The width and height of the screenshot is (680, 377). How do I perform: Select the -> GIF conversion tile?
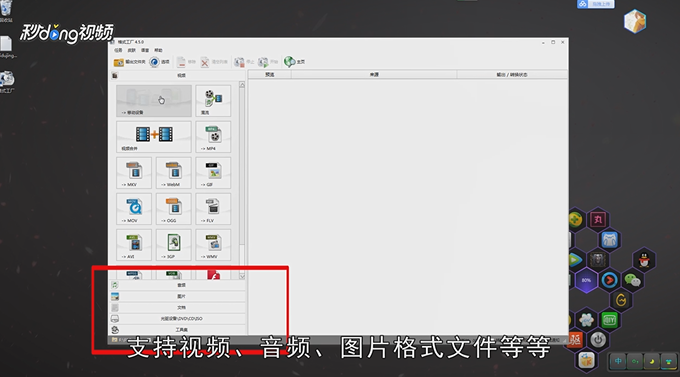[x=213, y=173]
